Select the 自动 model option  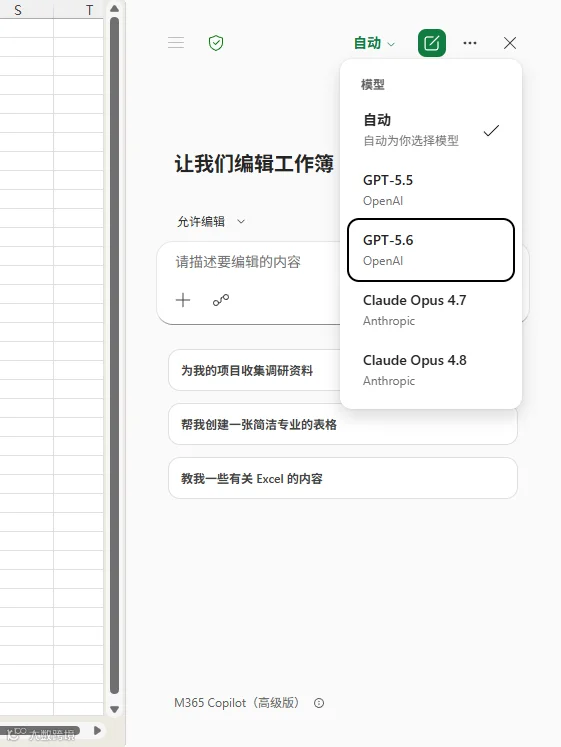click(431, 130)
